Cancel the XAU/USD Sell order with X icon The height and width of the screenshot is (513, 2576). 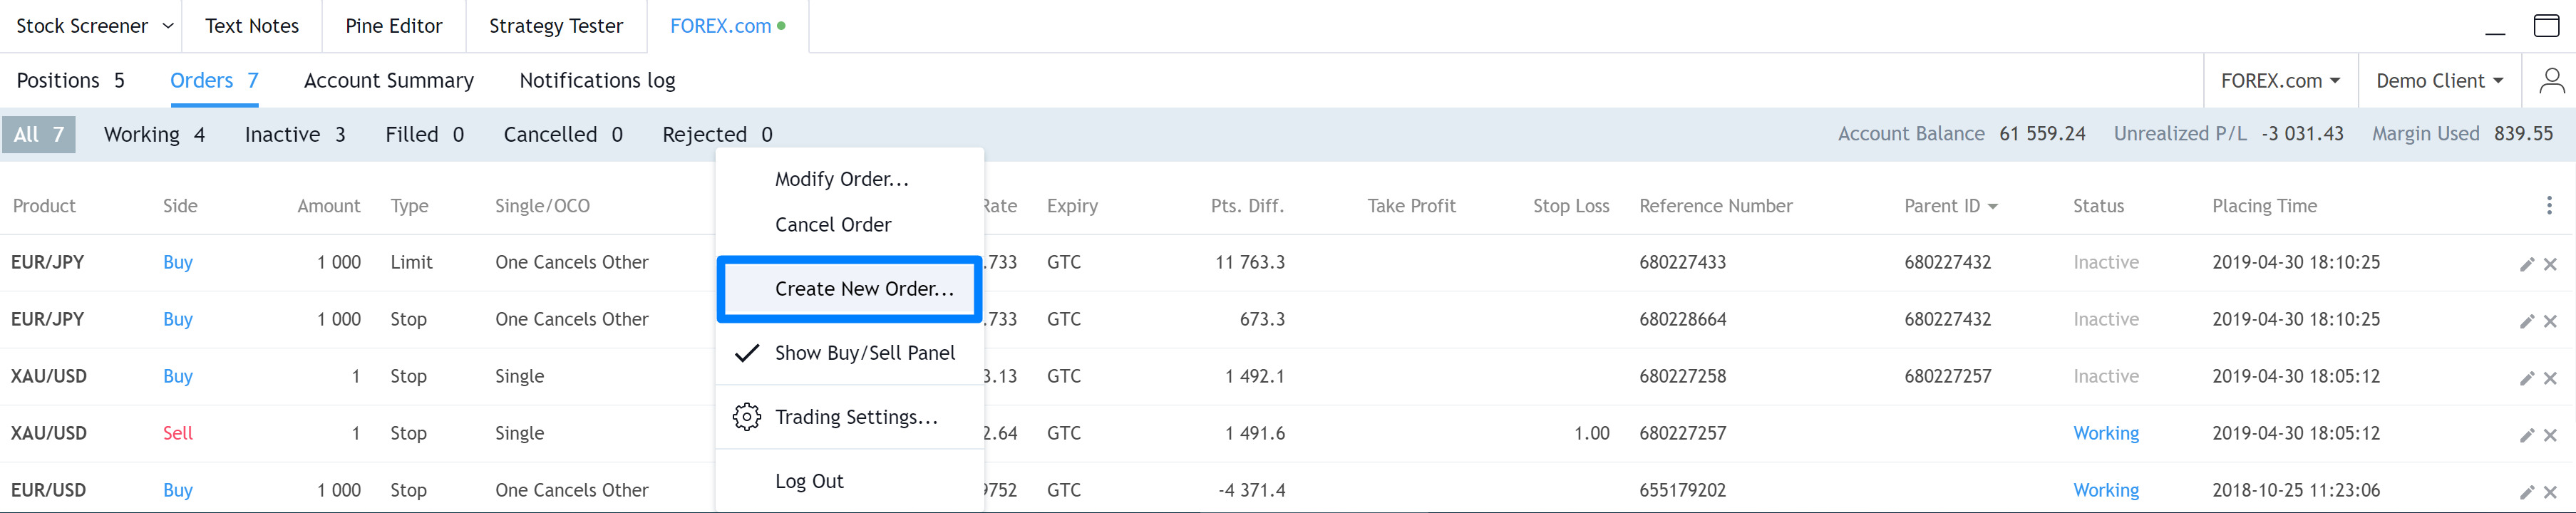pos(2550,435)
